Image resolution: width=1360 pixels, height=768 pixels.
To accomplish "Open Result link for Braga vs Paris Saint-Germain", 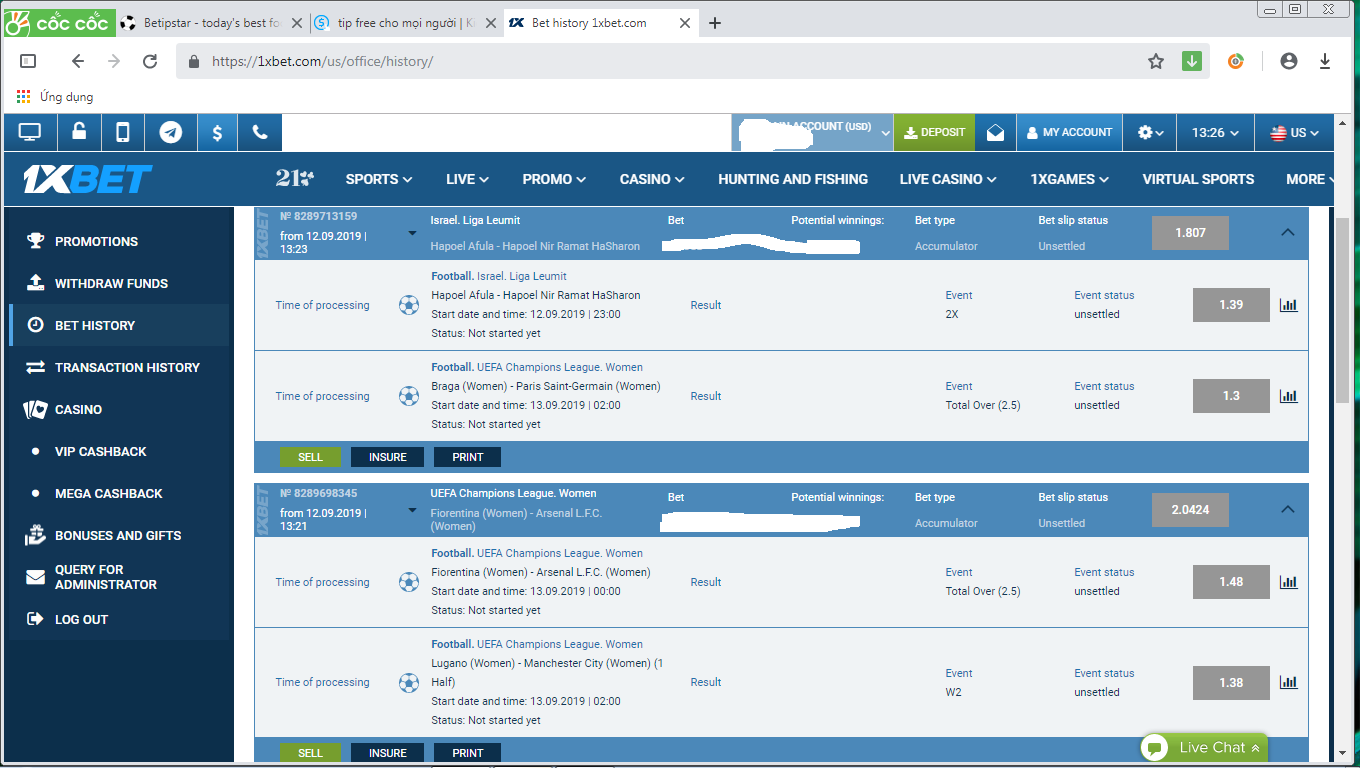I will 705,396.
